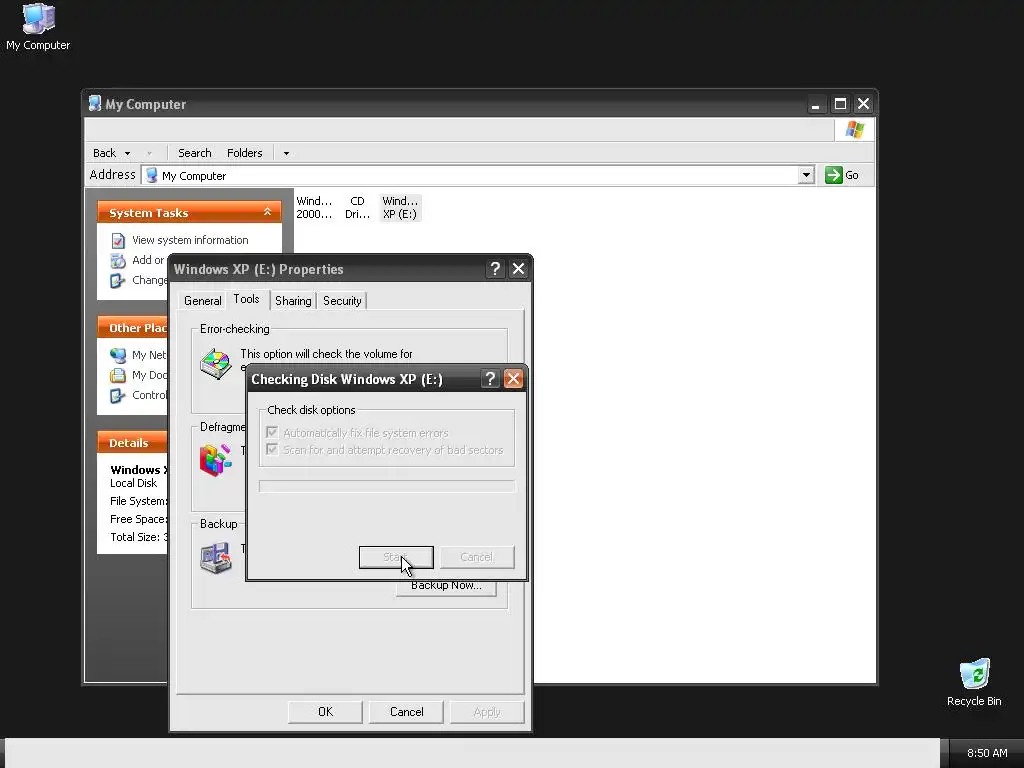The image size is (1024, 768).
Task: Click Apply in Properties dialog
Action: pos(487,712)
